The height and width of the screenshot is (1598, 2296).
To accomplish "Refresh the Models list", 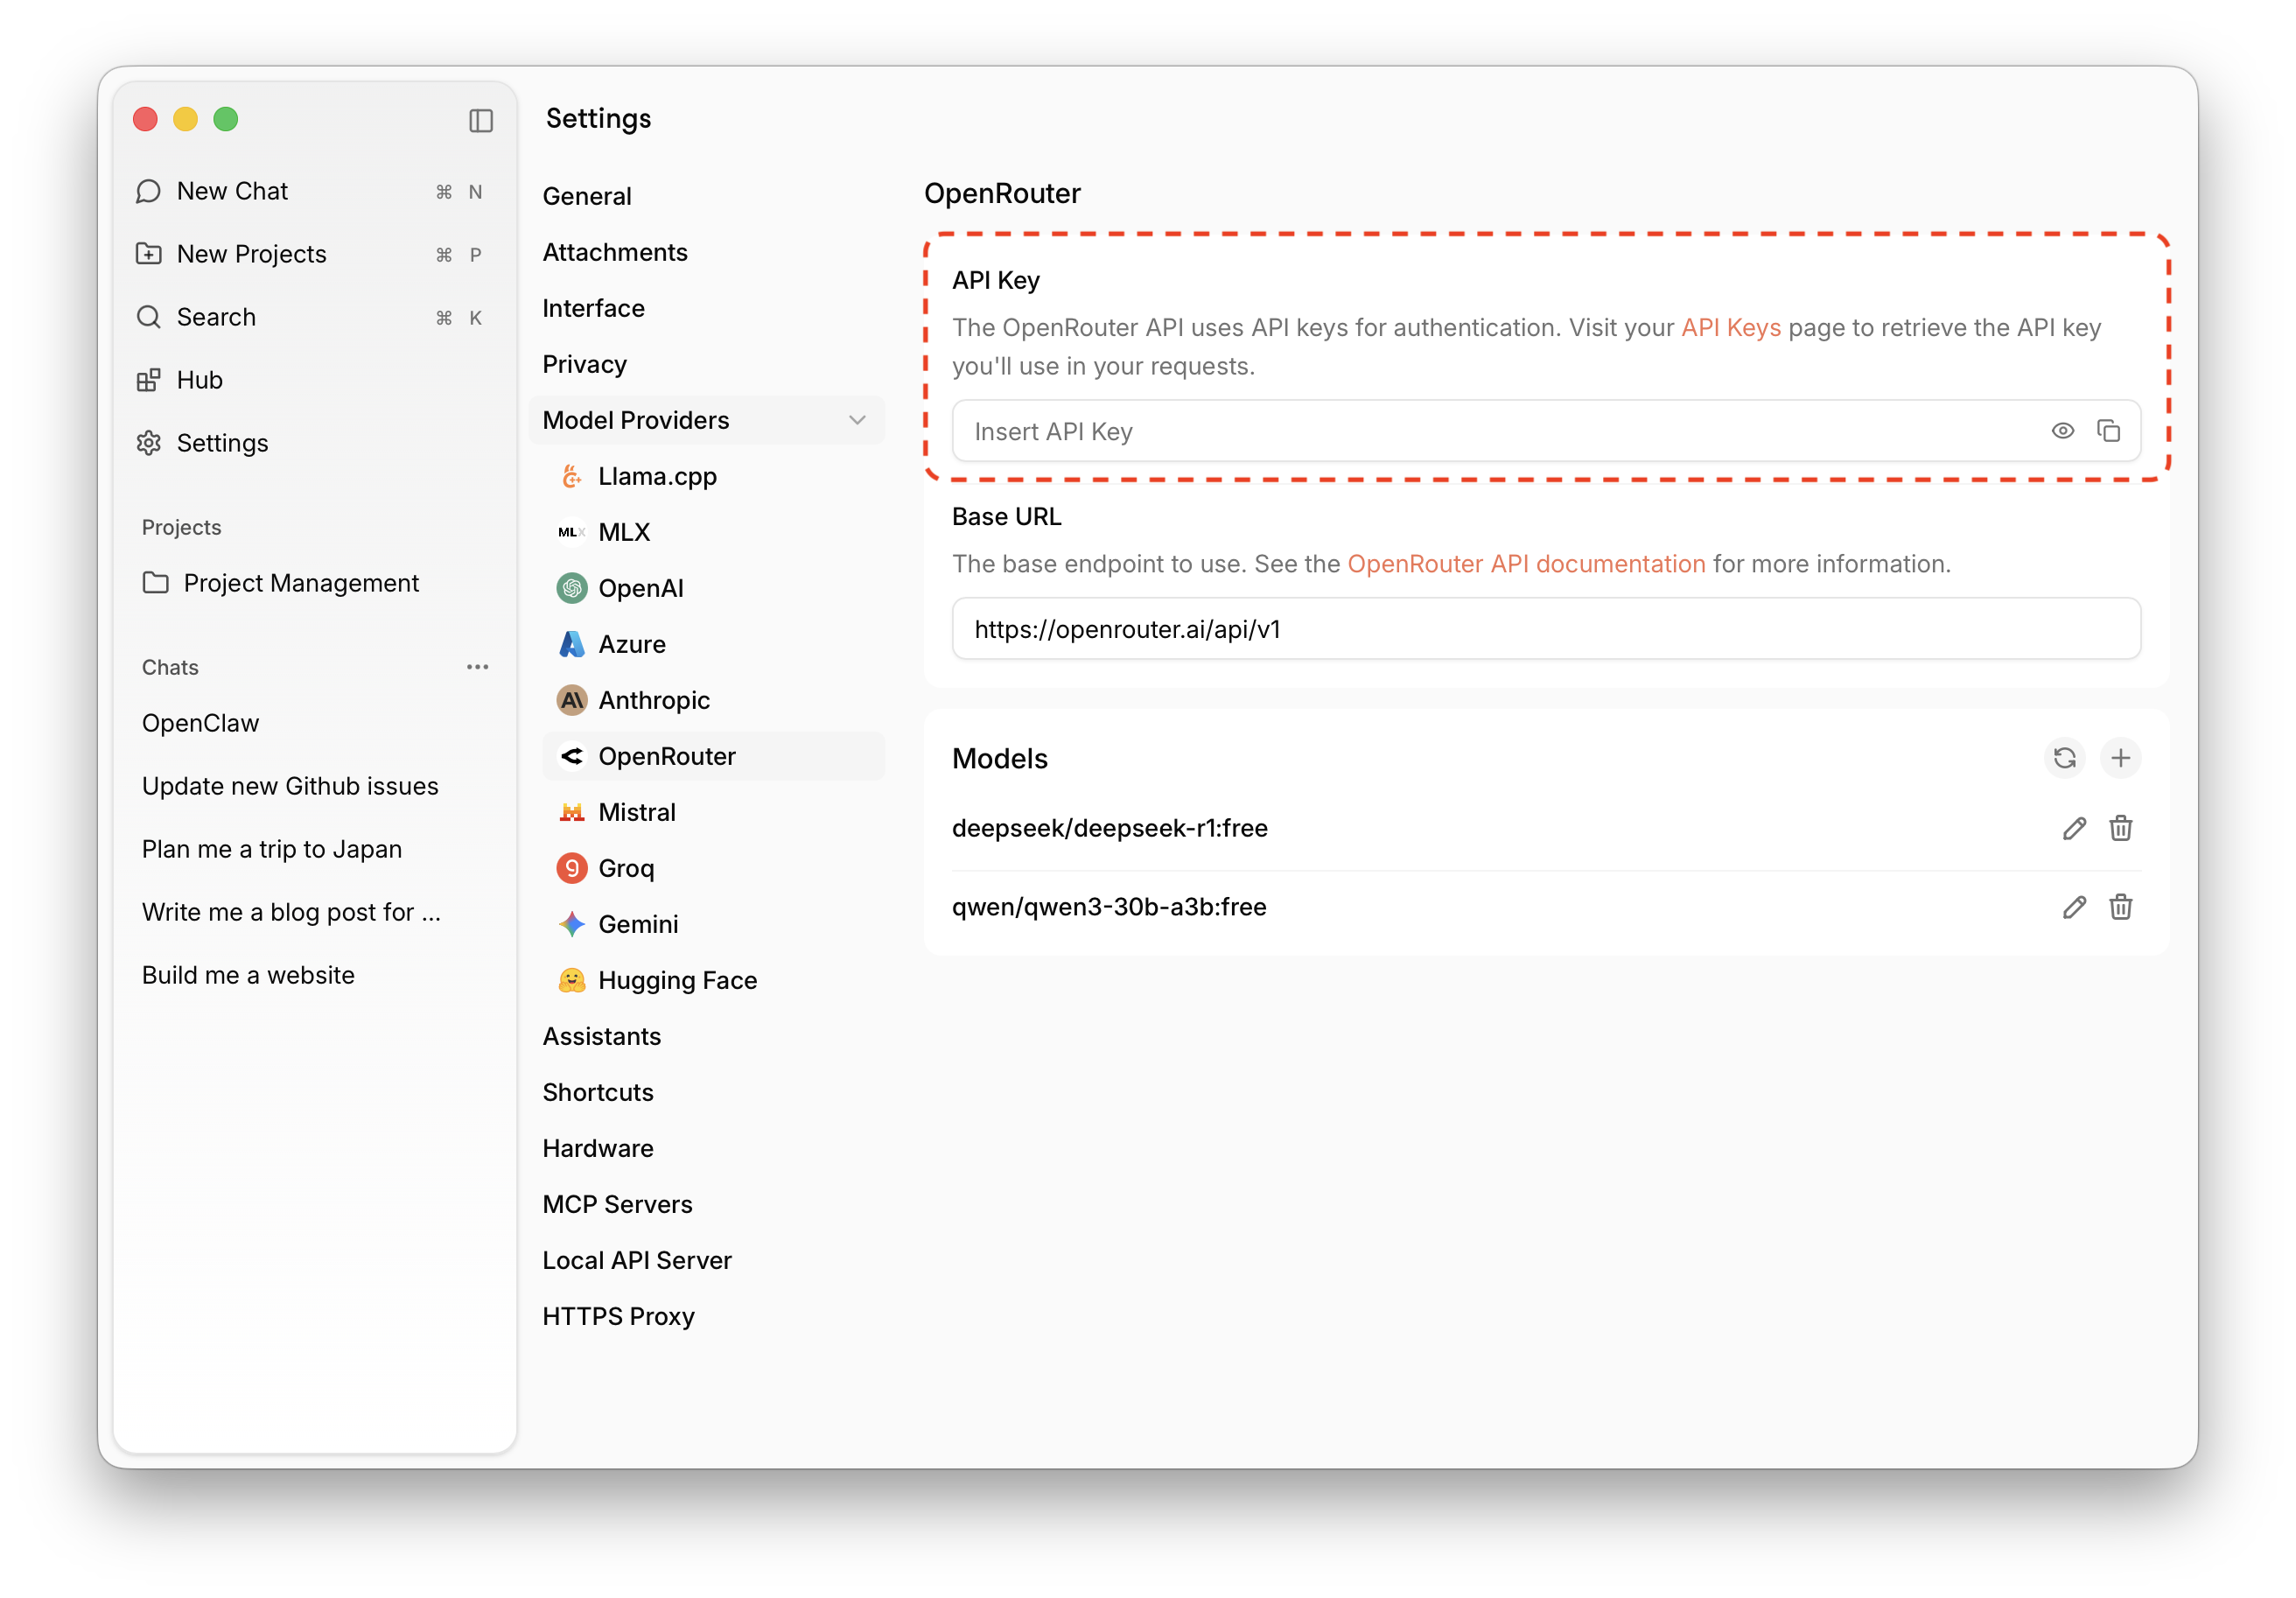I will coord(2066,758).
